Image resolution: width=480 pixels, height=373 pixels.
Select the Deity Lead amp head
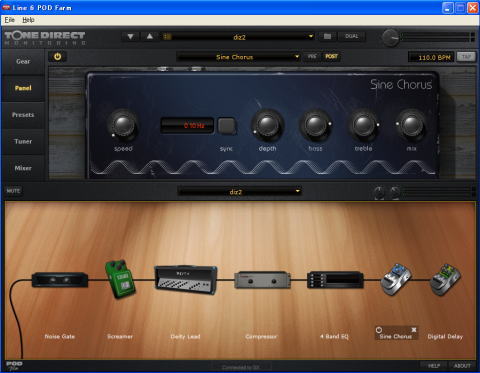[x=186, y=280]
